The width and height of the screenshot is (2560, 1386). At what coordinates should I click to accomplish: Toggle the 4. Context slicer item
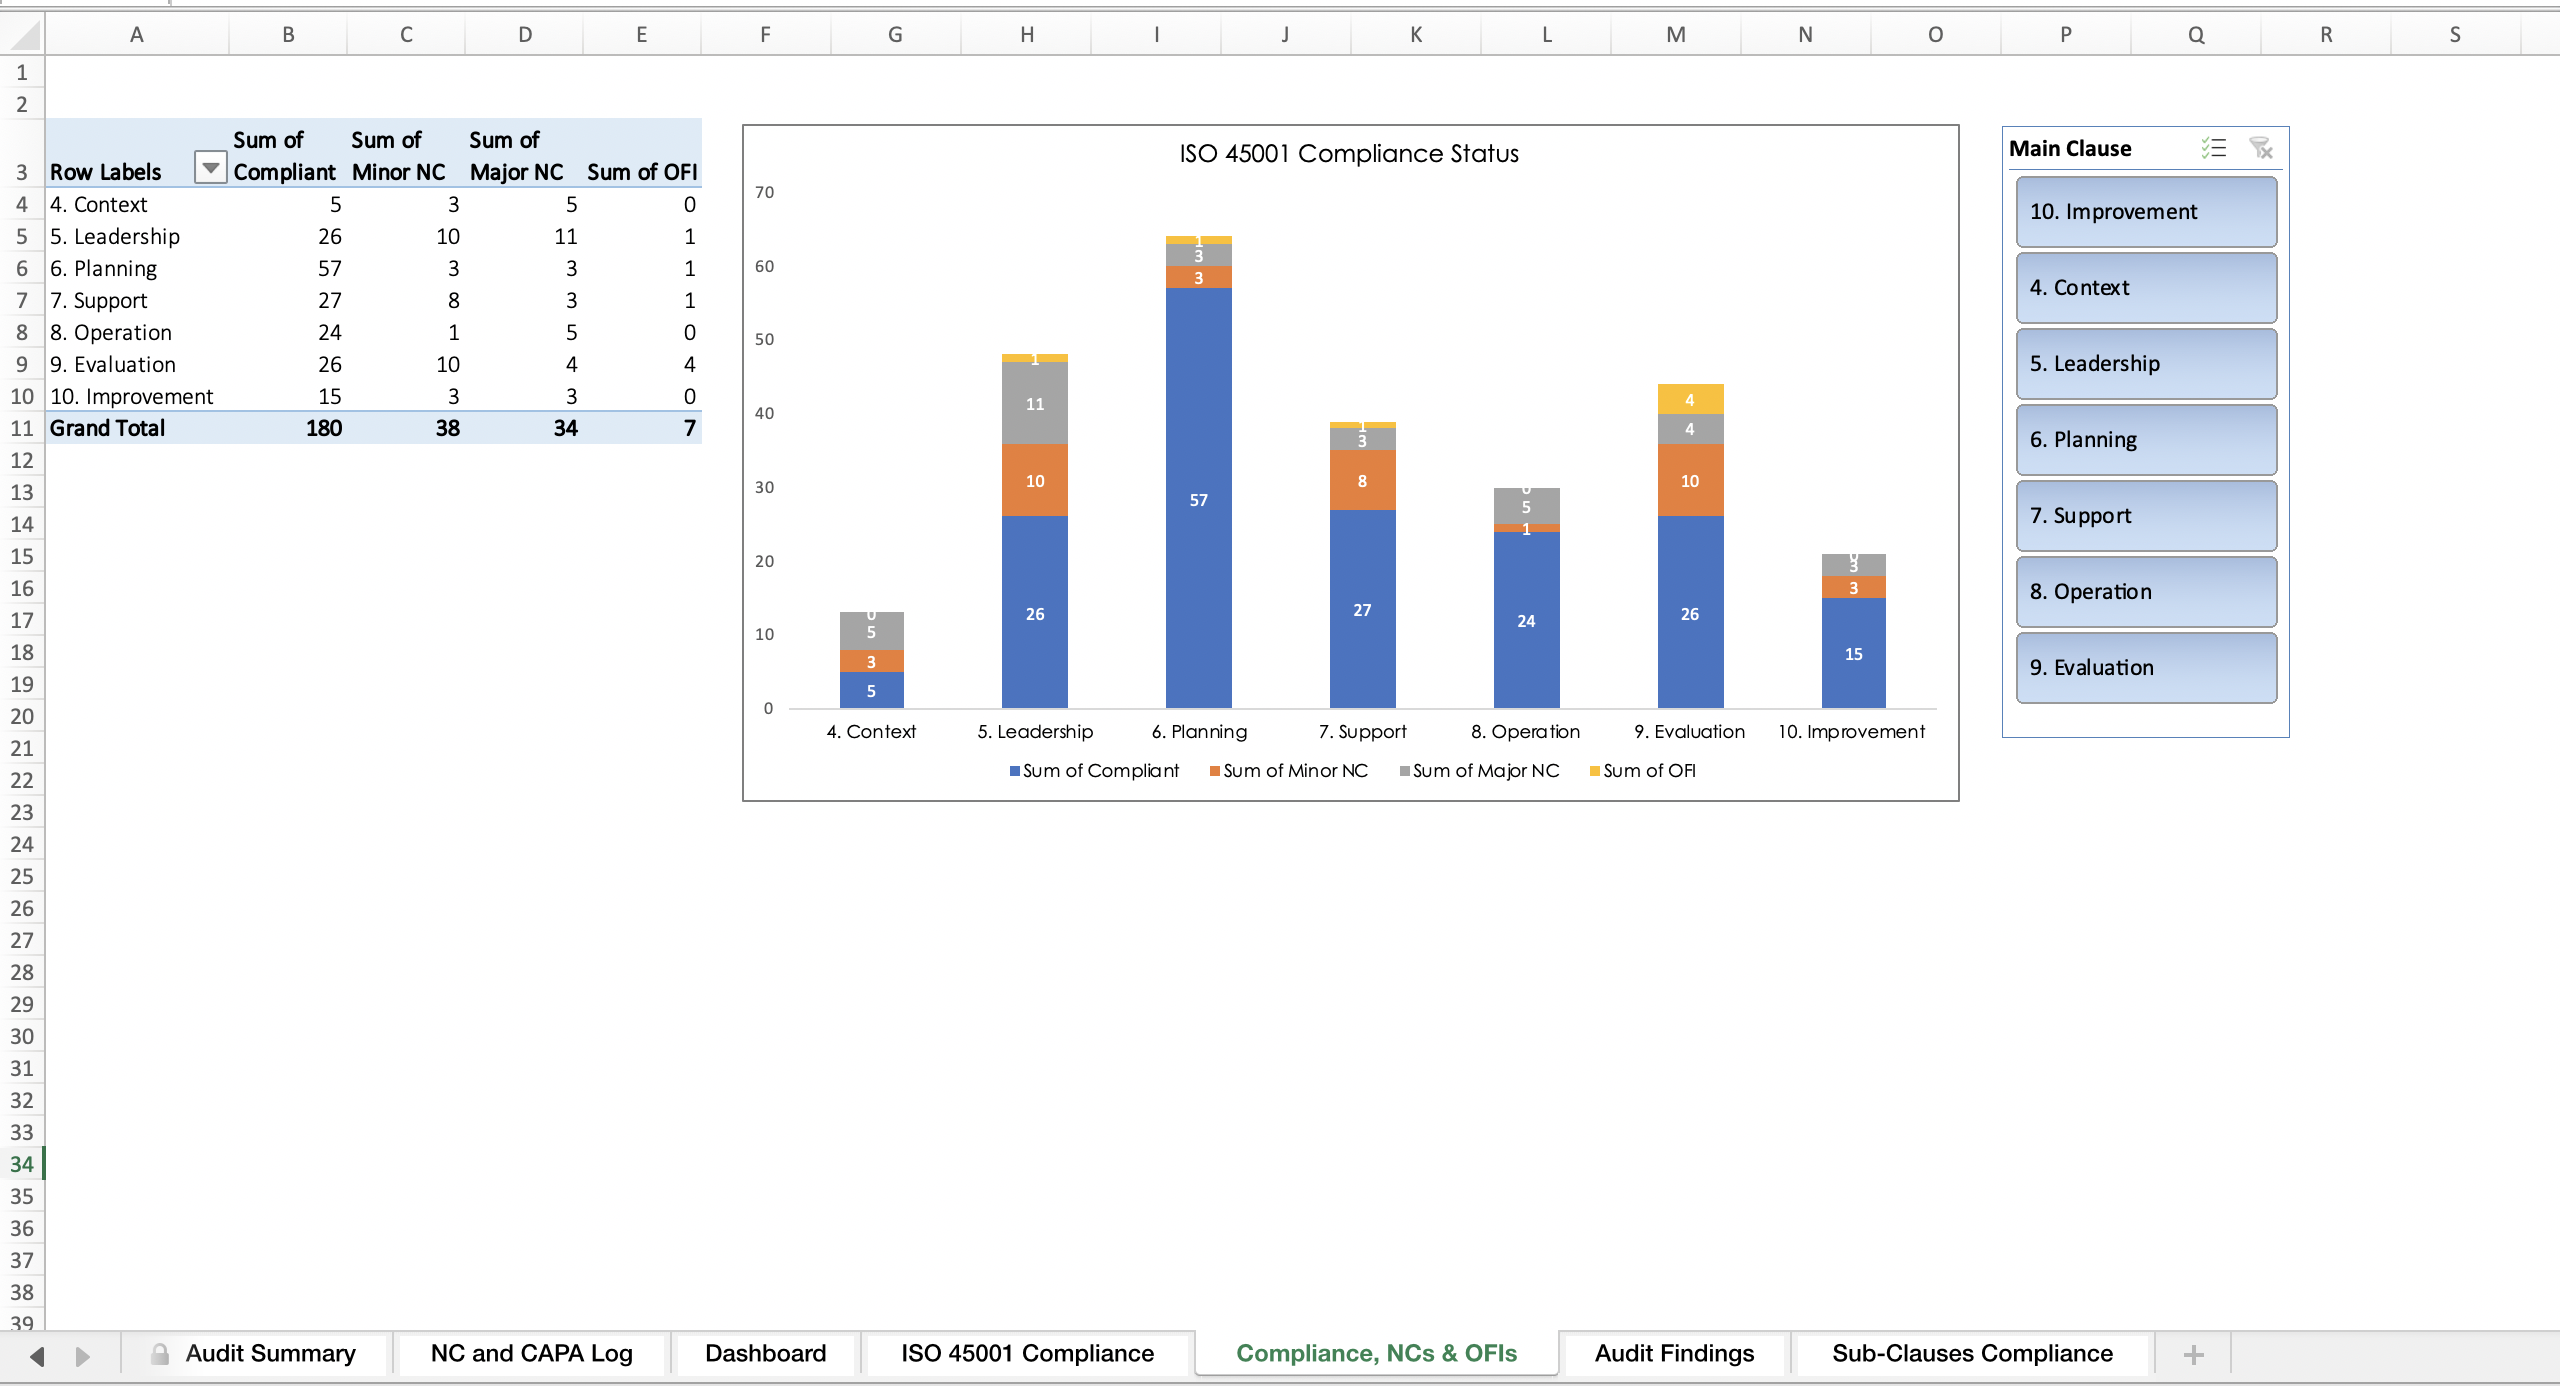(2146, 288)
